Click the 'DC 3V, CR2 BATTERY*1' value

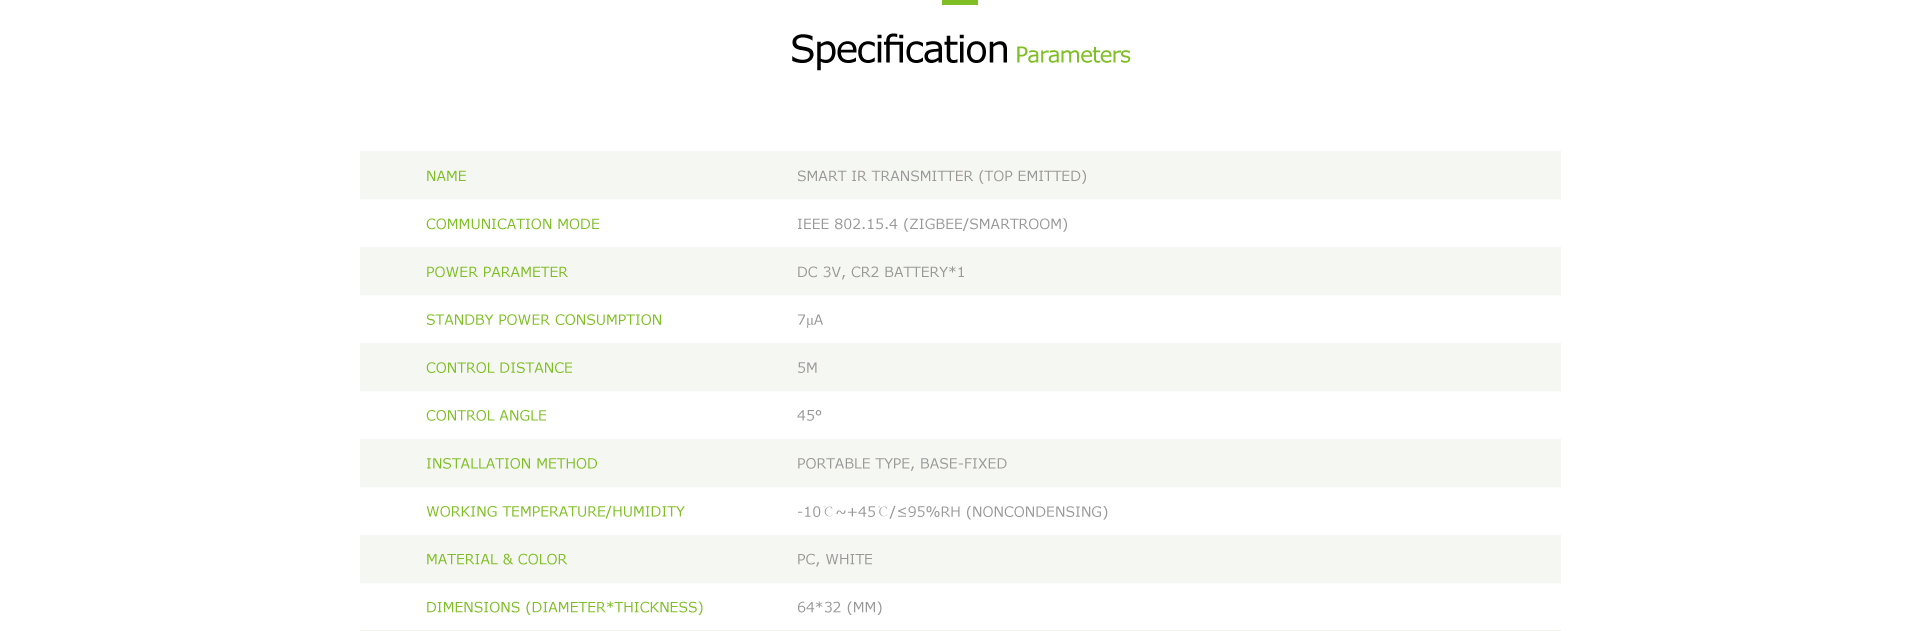(x=880, y=272)
